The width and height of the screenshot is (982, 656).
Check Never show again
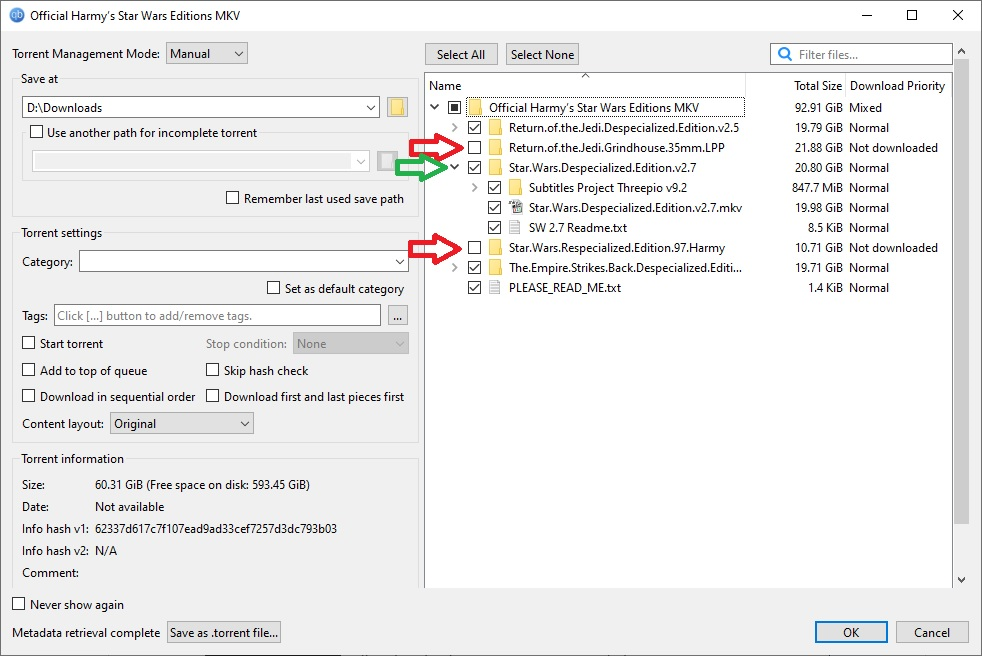19,604
